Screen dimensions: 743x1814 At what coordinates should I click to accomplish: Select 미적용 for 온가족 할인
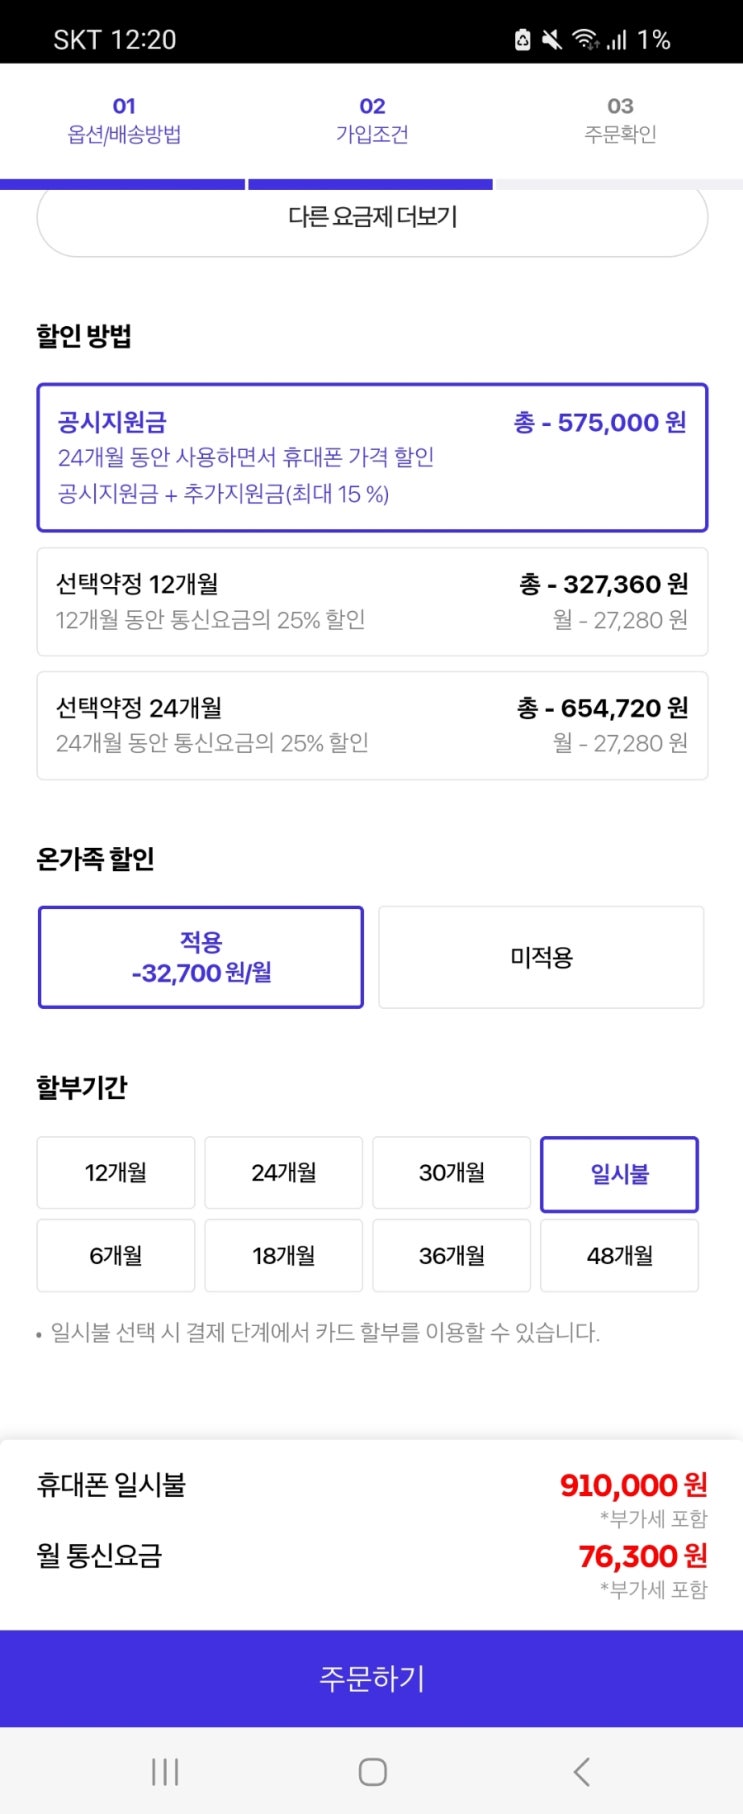click(541, 957)
